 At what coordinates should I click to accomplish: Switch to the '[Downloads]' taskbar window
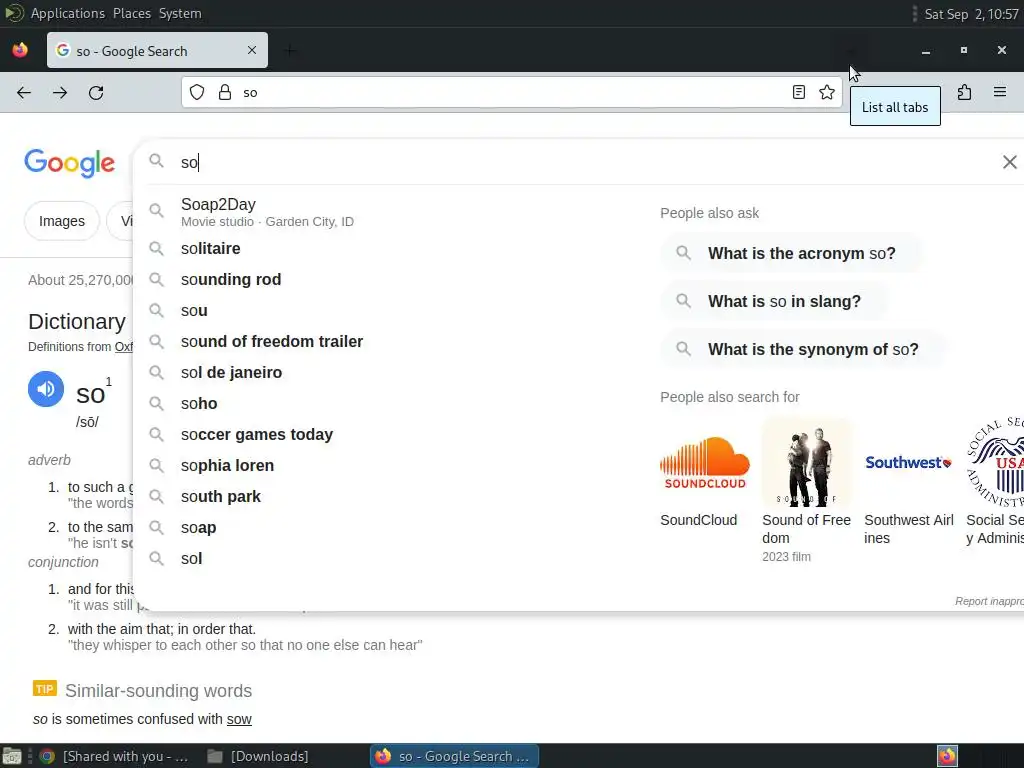(258, 756)
